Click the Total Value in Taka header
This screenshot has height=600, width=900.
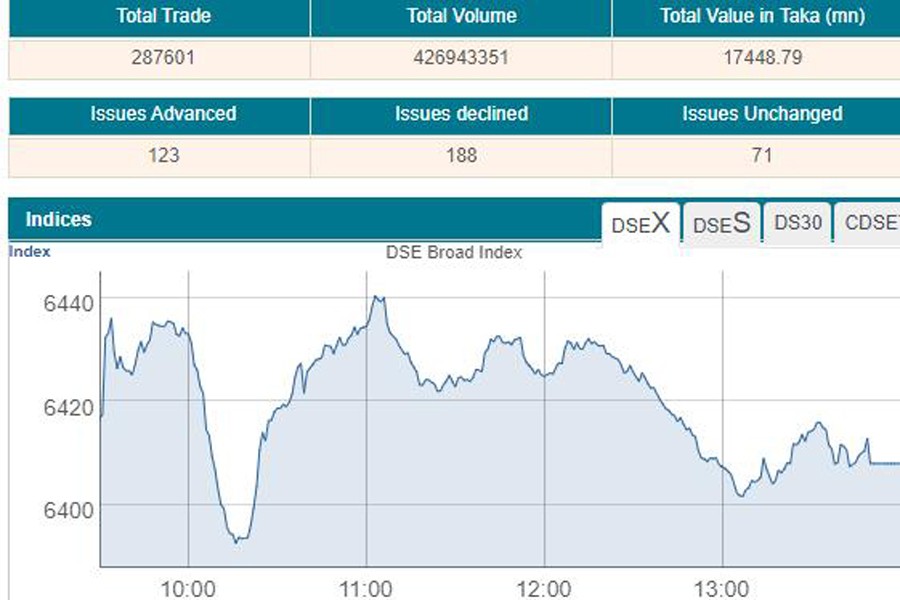[x=762, y=16]
